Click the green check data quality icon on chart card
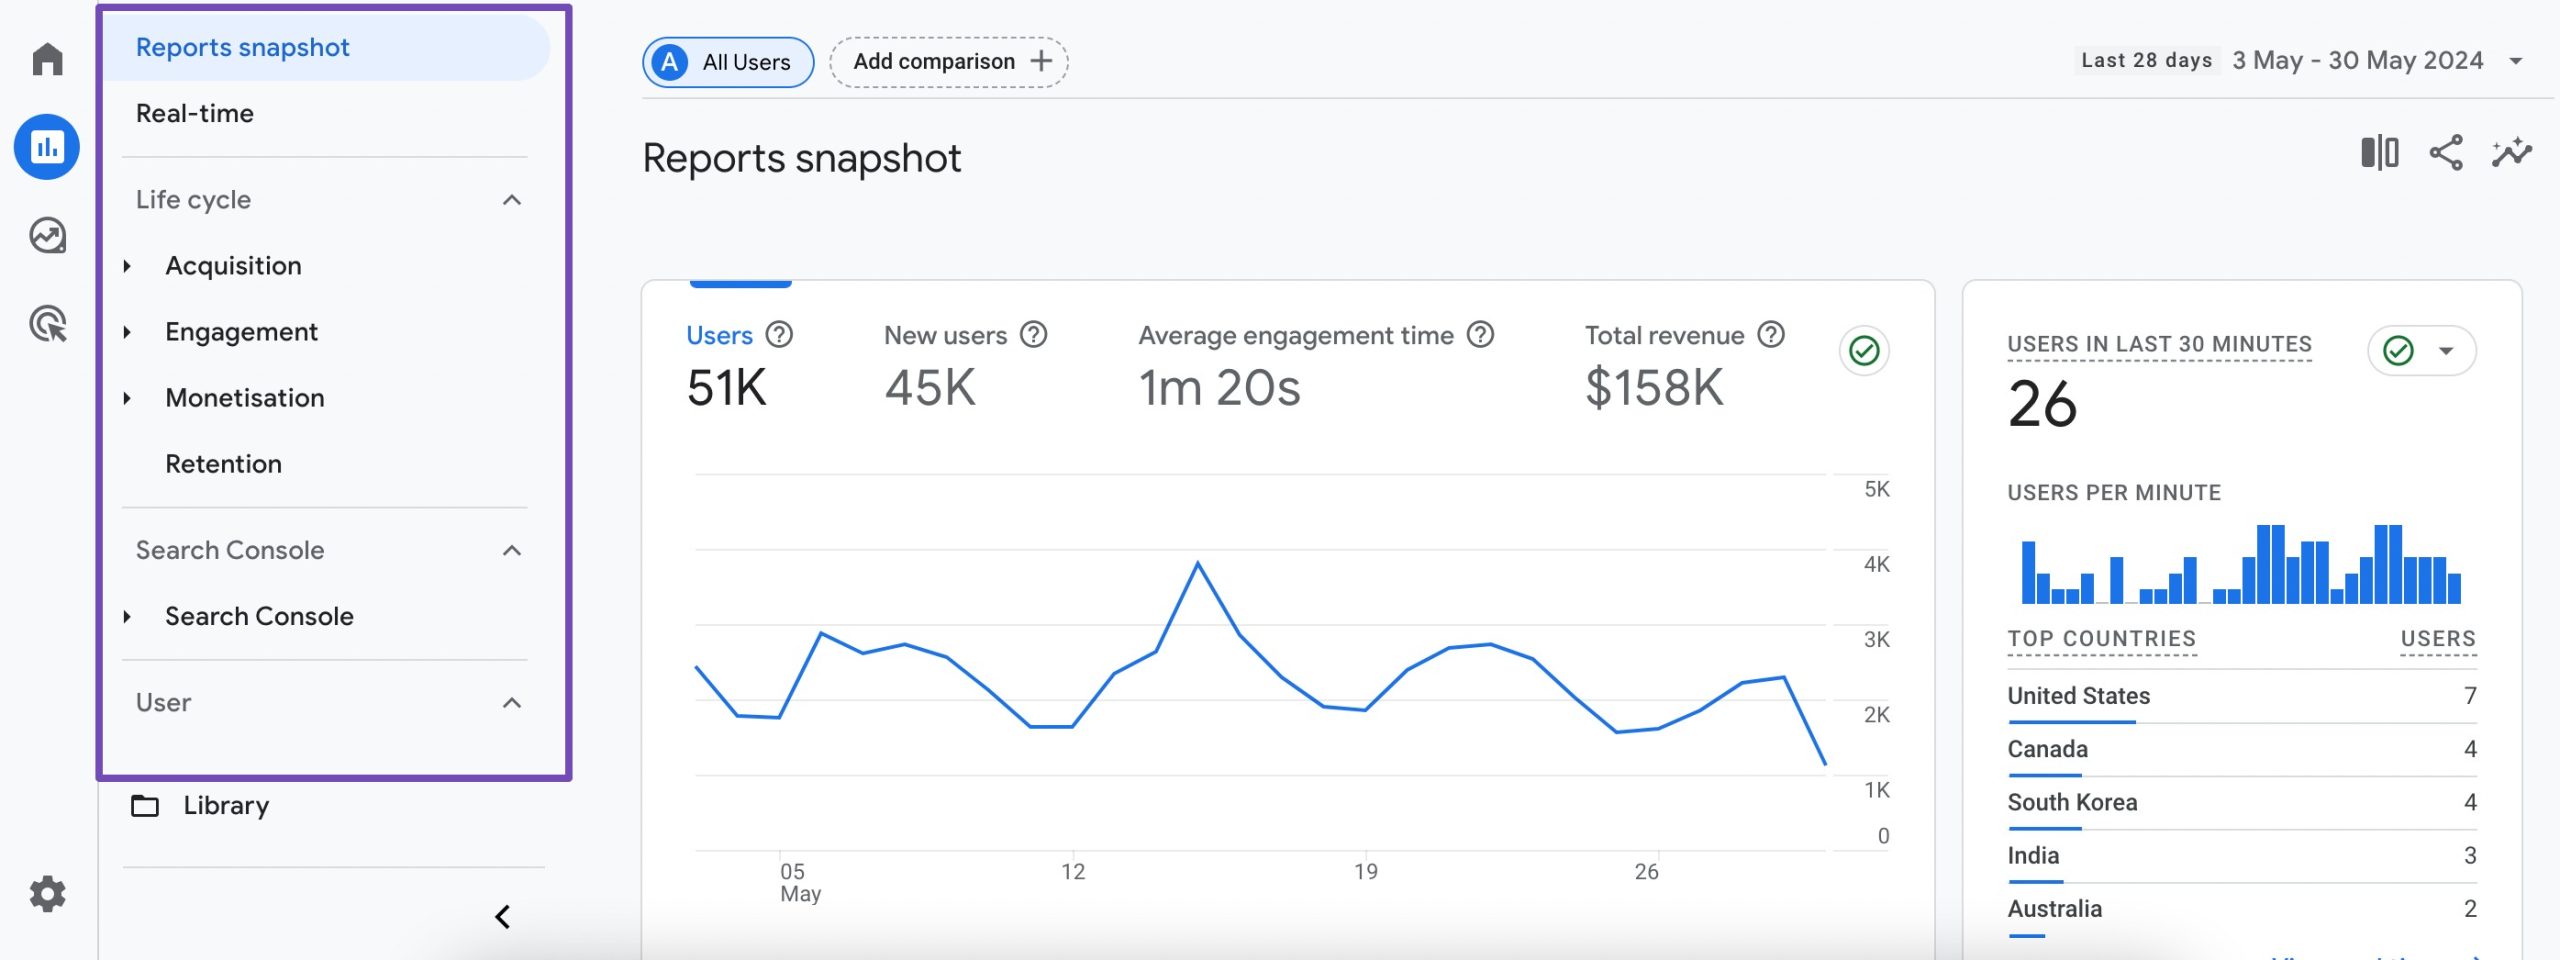The width and height of the screenshot is (2560, 960). (x=1864, y=351)
